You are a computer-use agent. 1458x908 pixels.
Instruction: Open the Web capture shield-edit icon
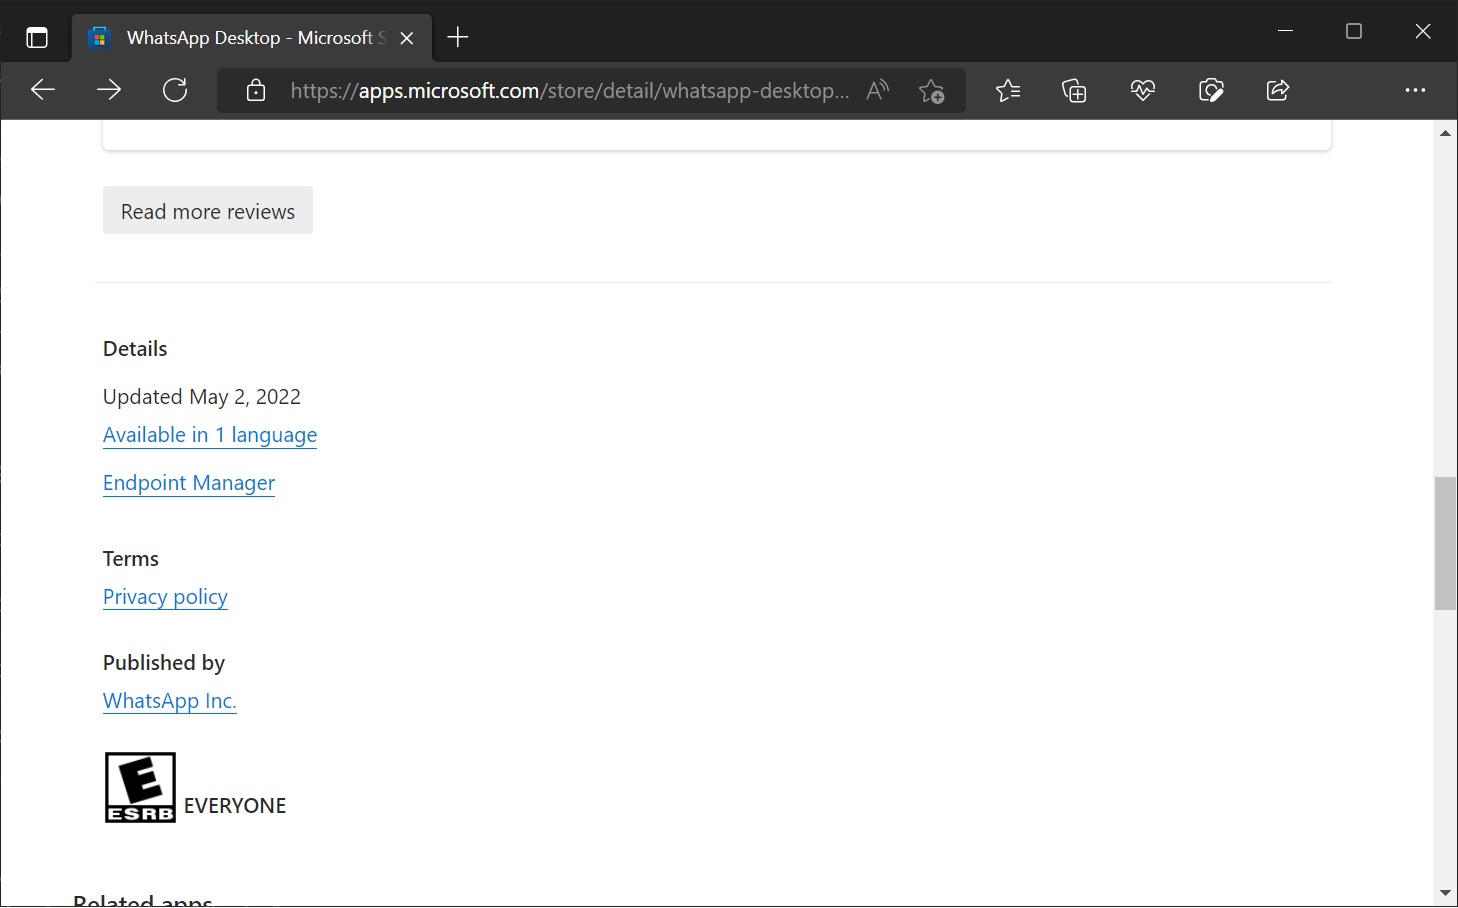[x=1211, y=91]
